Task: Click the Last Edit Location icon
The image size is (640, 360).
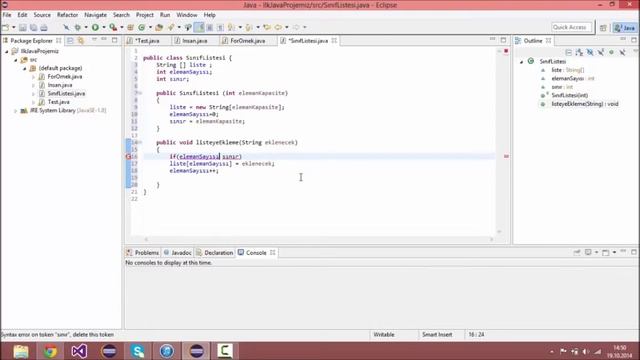Action: pyautogui.click(x=267, y=27)
